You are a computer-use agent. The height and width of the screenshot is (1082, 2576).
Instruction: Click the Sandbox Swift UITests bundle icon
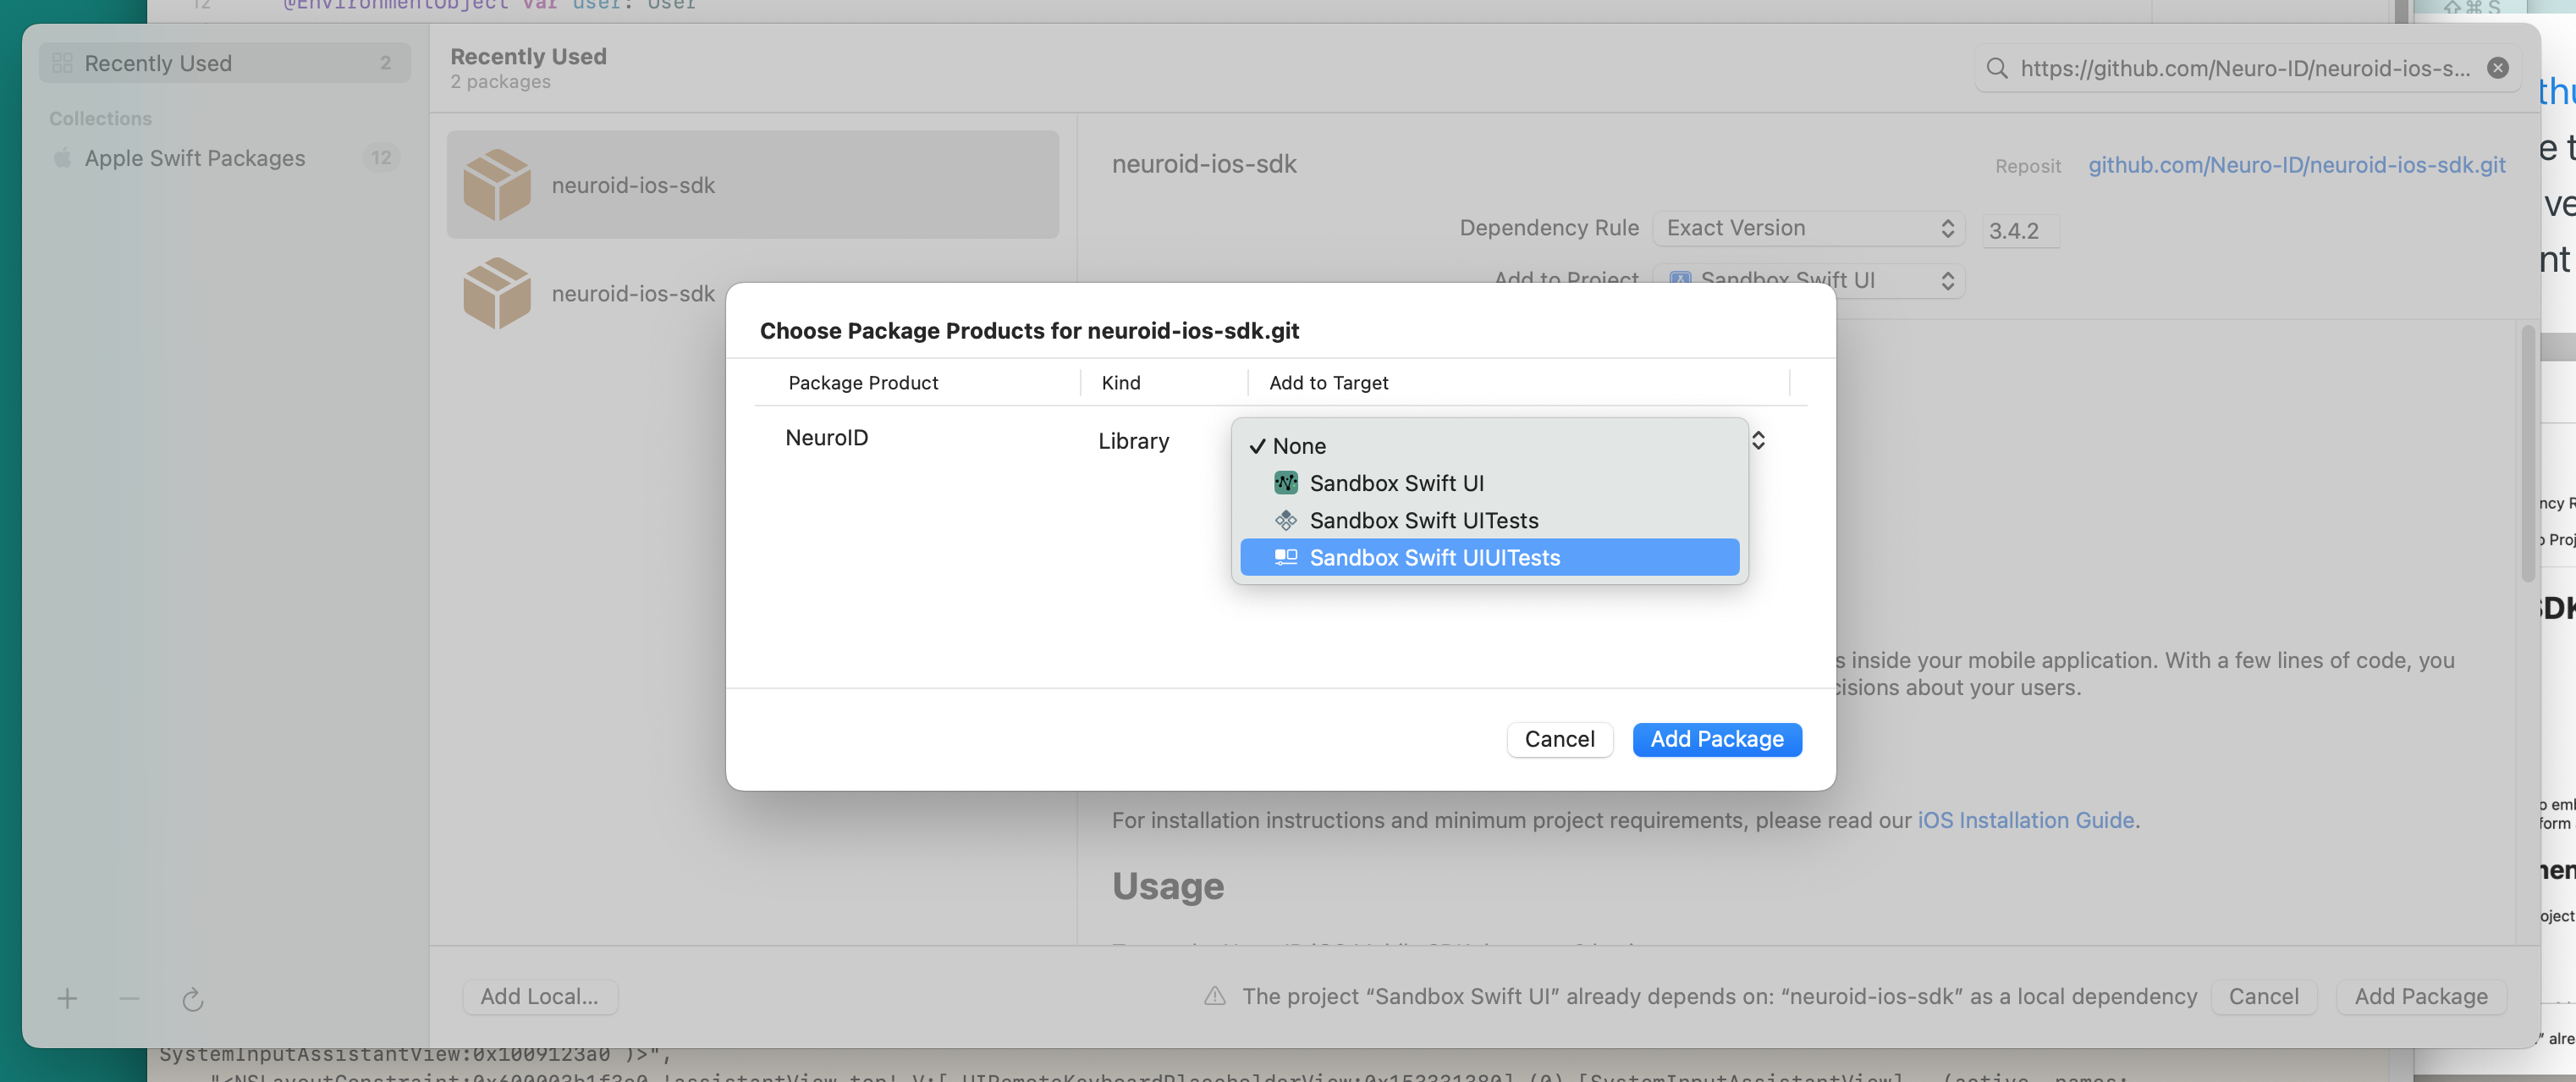1285,520
